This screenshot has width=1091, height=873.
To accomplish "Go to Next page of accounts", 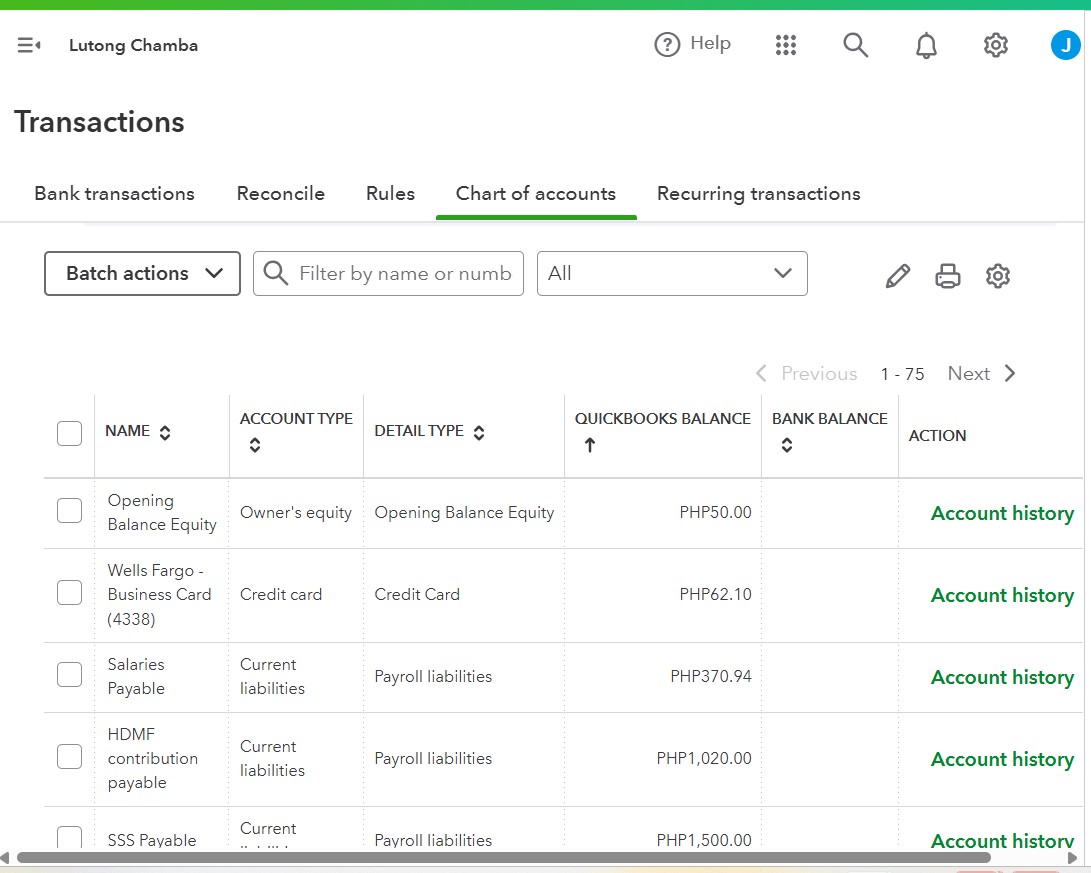I will point(969,374).
